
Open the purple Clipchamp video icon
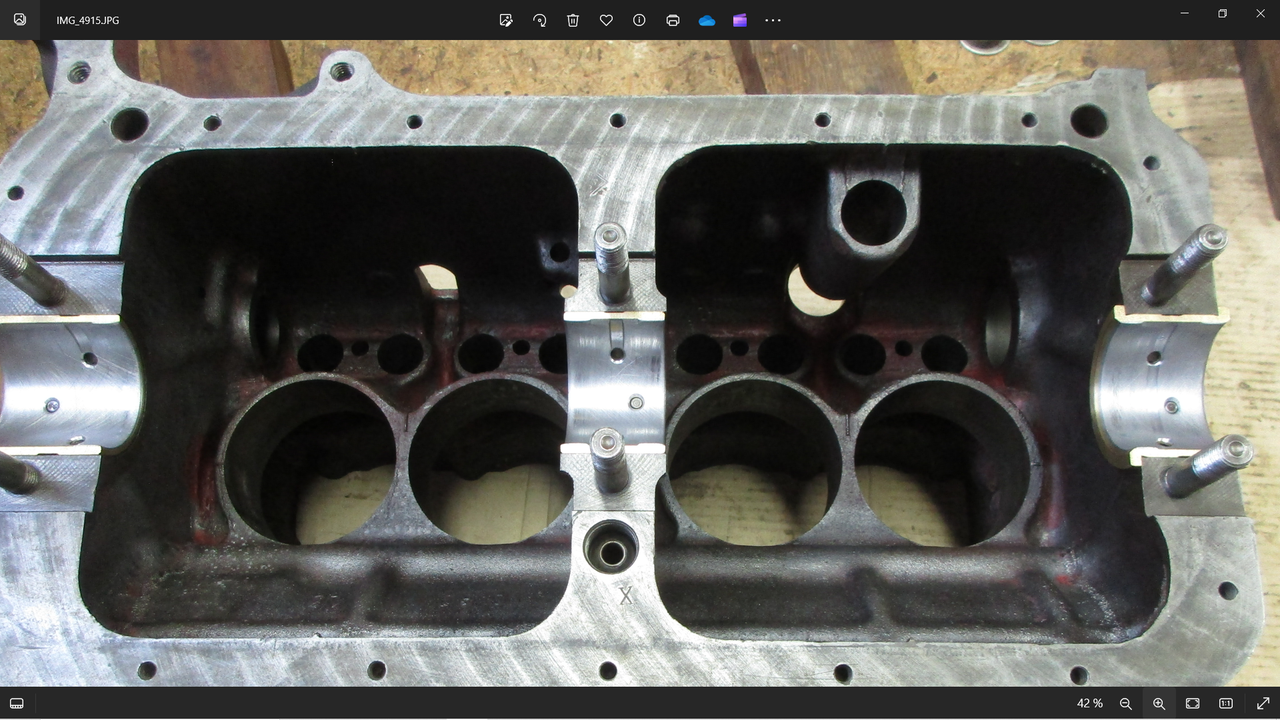click(740, 20)
